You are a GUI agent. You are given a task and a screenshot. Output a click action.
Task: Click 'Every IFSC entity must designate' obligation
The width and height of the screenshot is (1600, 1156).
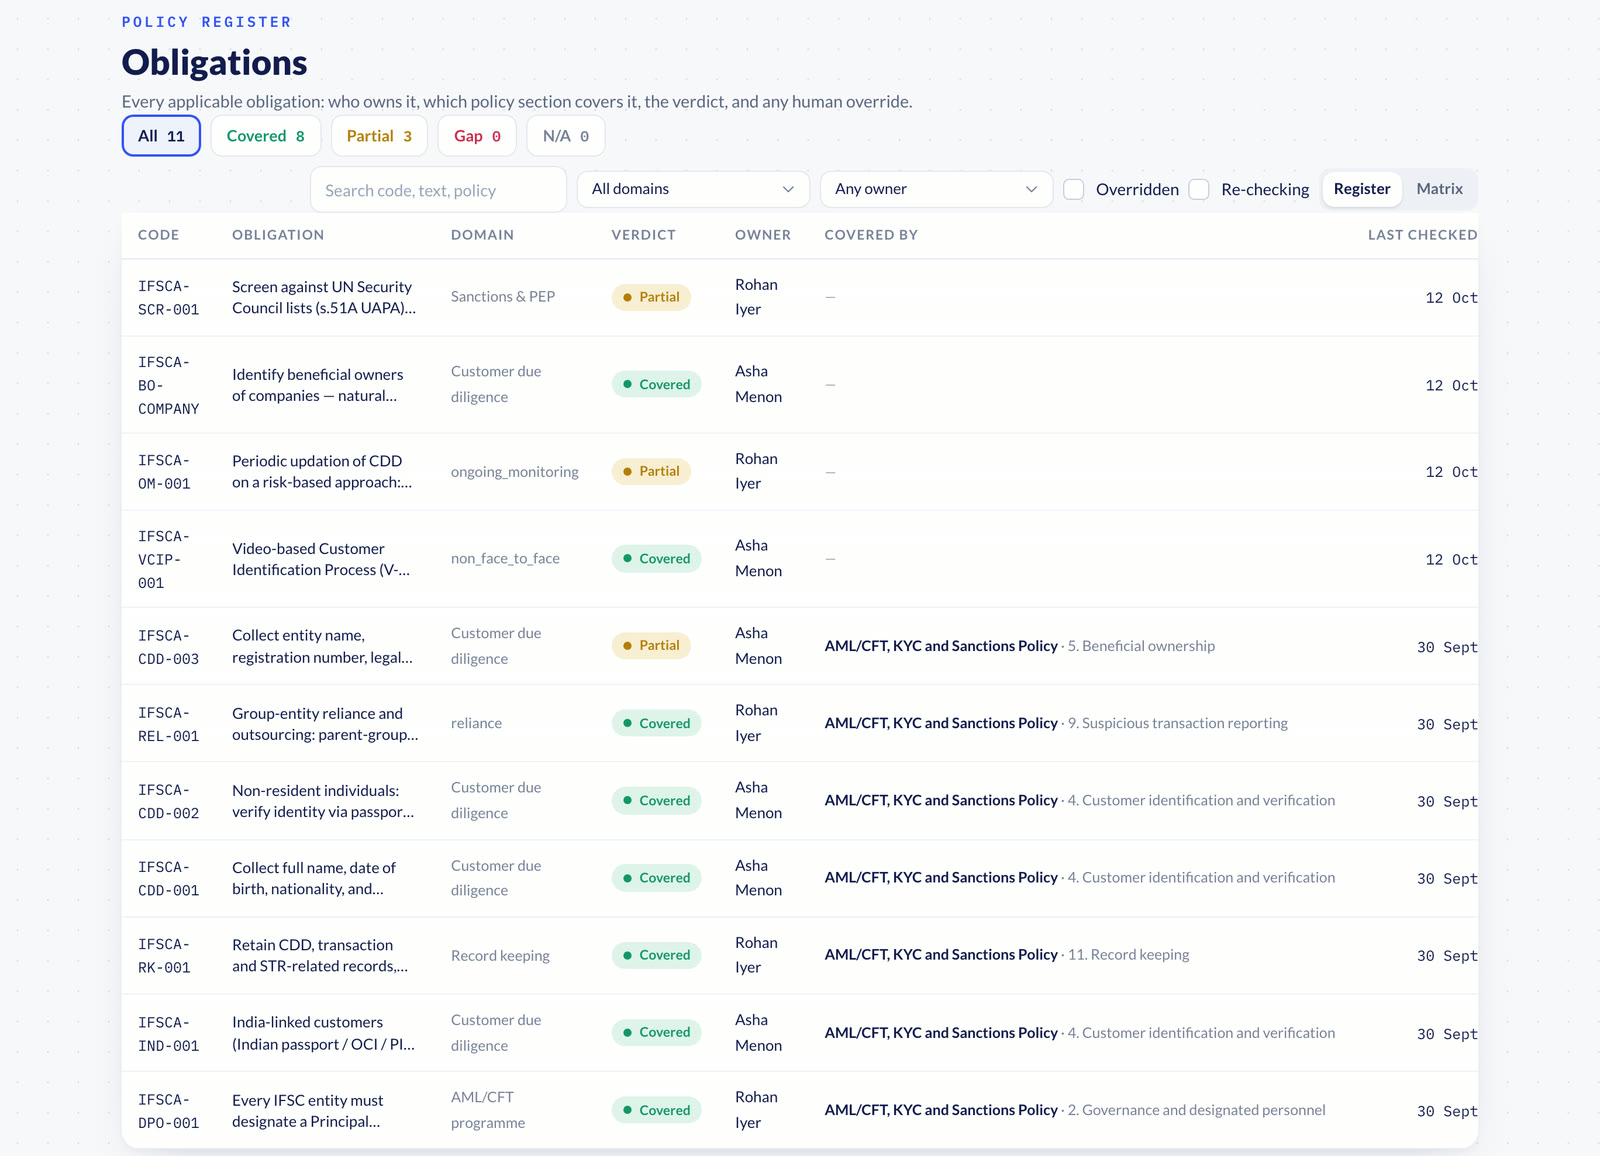[x=308, y=1111]
